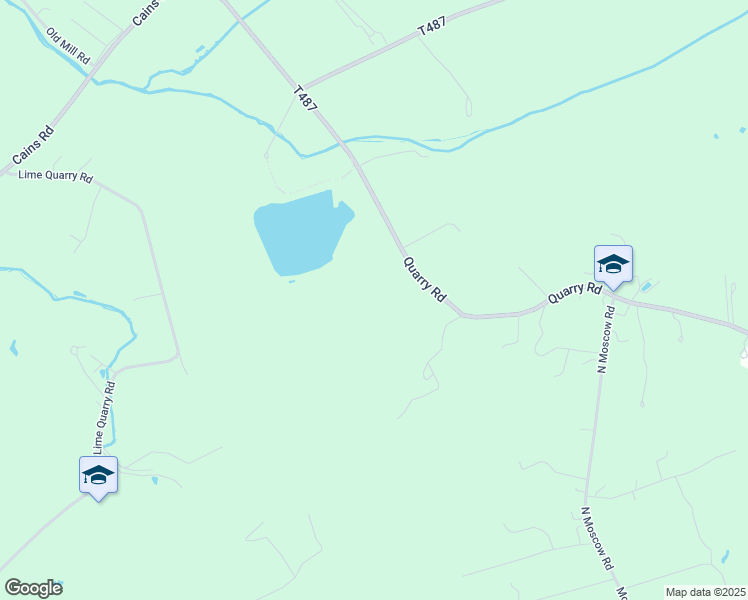Image resolution: width=748 pixels, height=600 pixels.
Task: Click the Old Mill Rd label
Action: coord(68,46)
